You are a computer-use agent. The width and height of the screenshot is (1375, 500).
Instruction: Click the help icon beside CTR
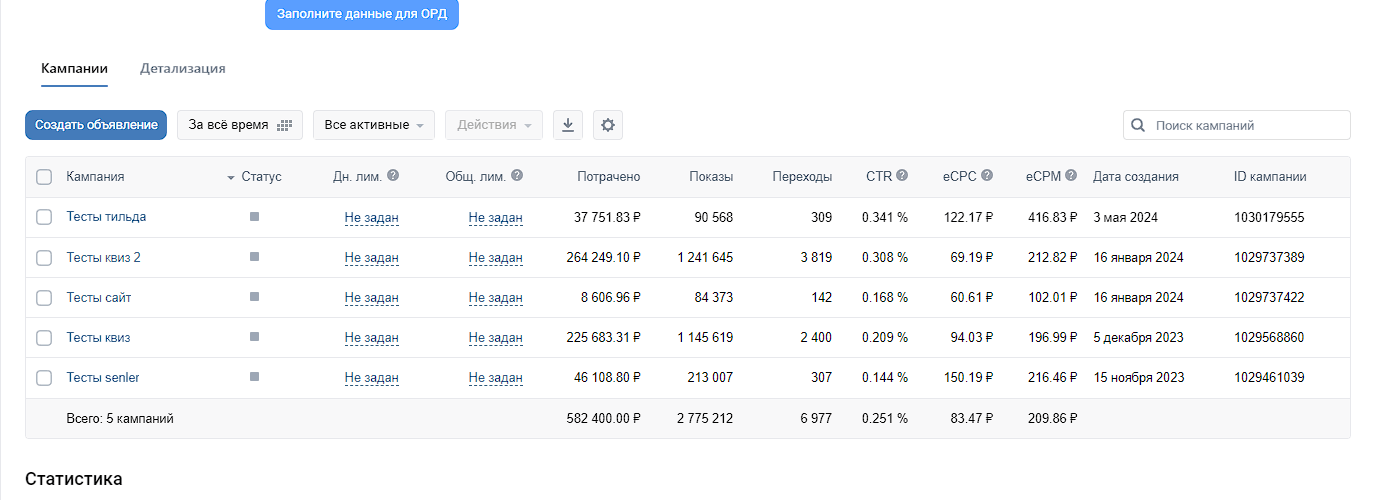[x=902, y=175]
